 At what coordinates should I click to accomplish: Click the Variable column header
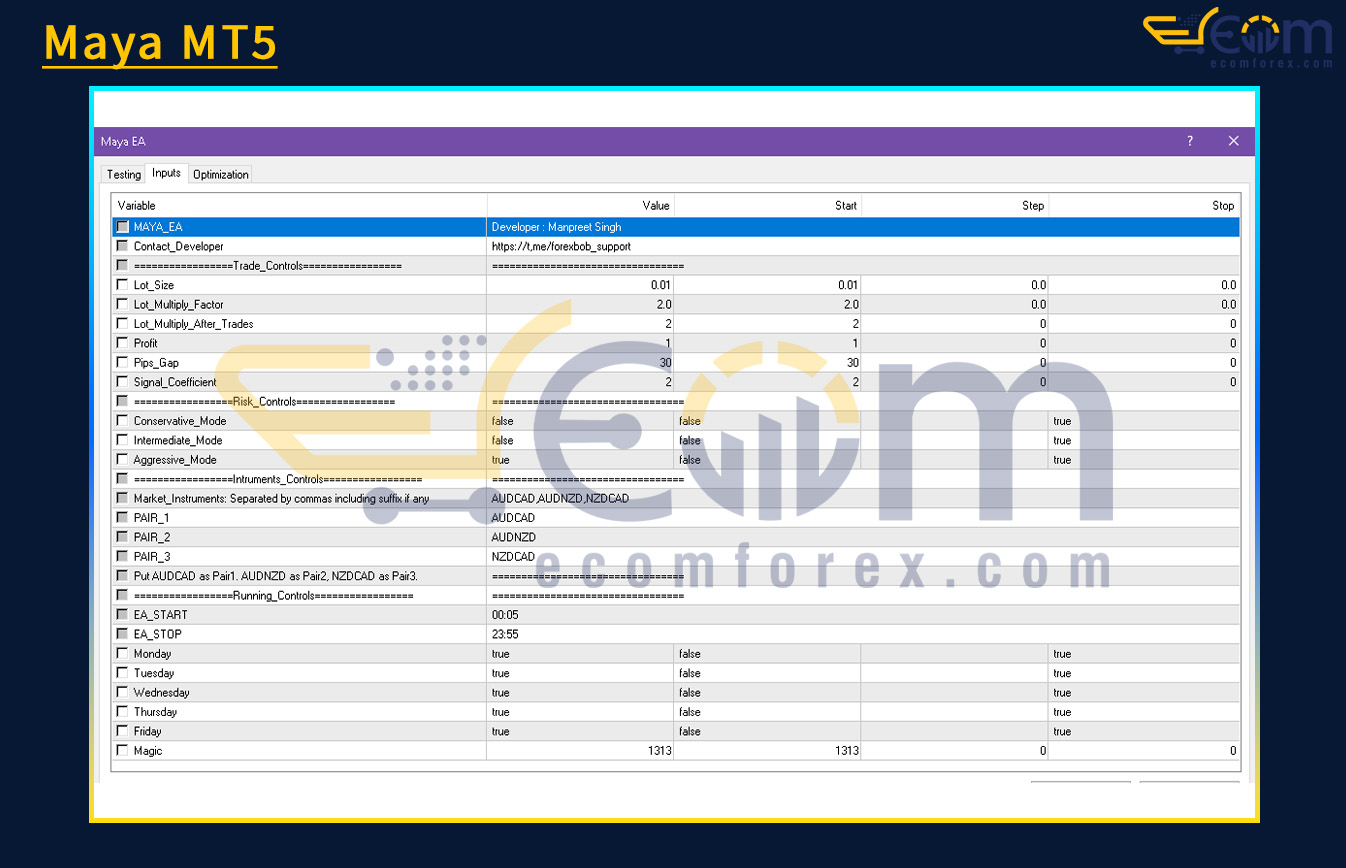point(299,206)
